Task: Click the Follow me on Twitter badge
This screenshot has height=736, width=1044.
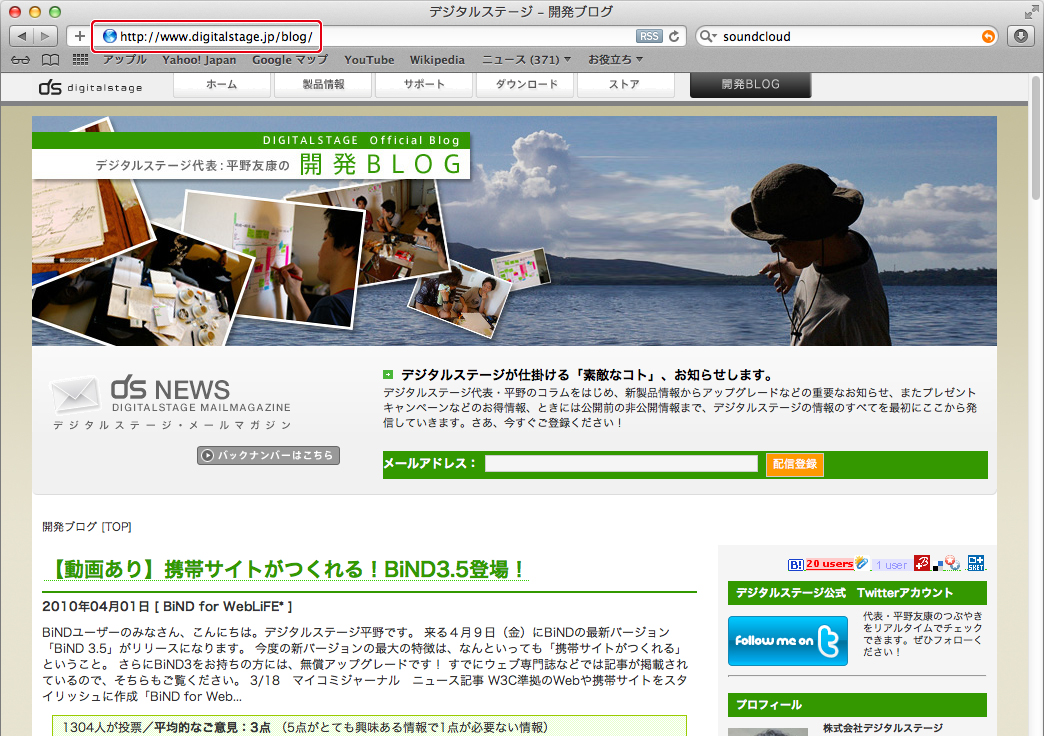Action: click(x=788, y=641)
